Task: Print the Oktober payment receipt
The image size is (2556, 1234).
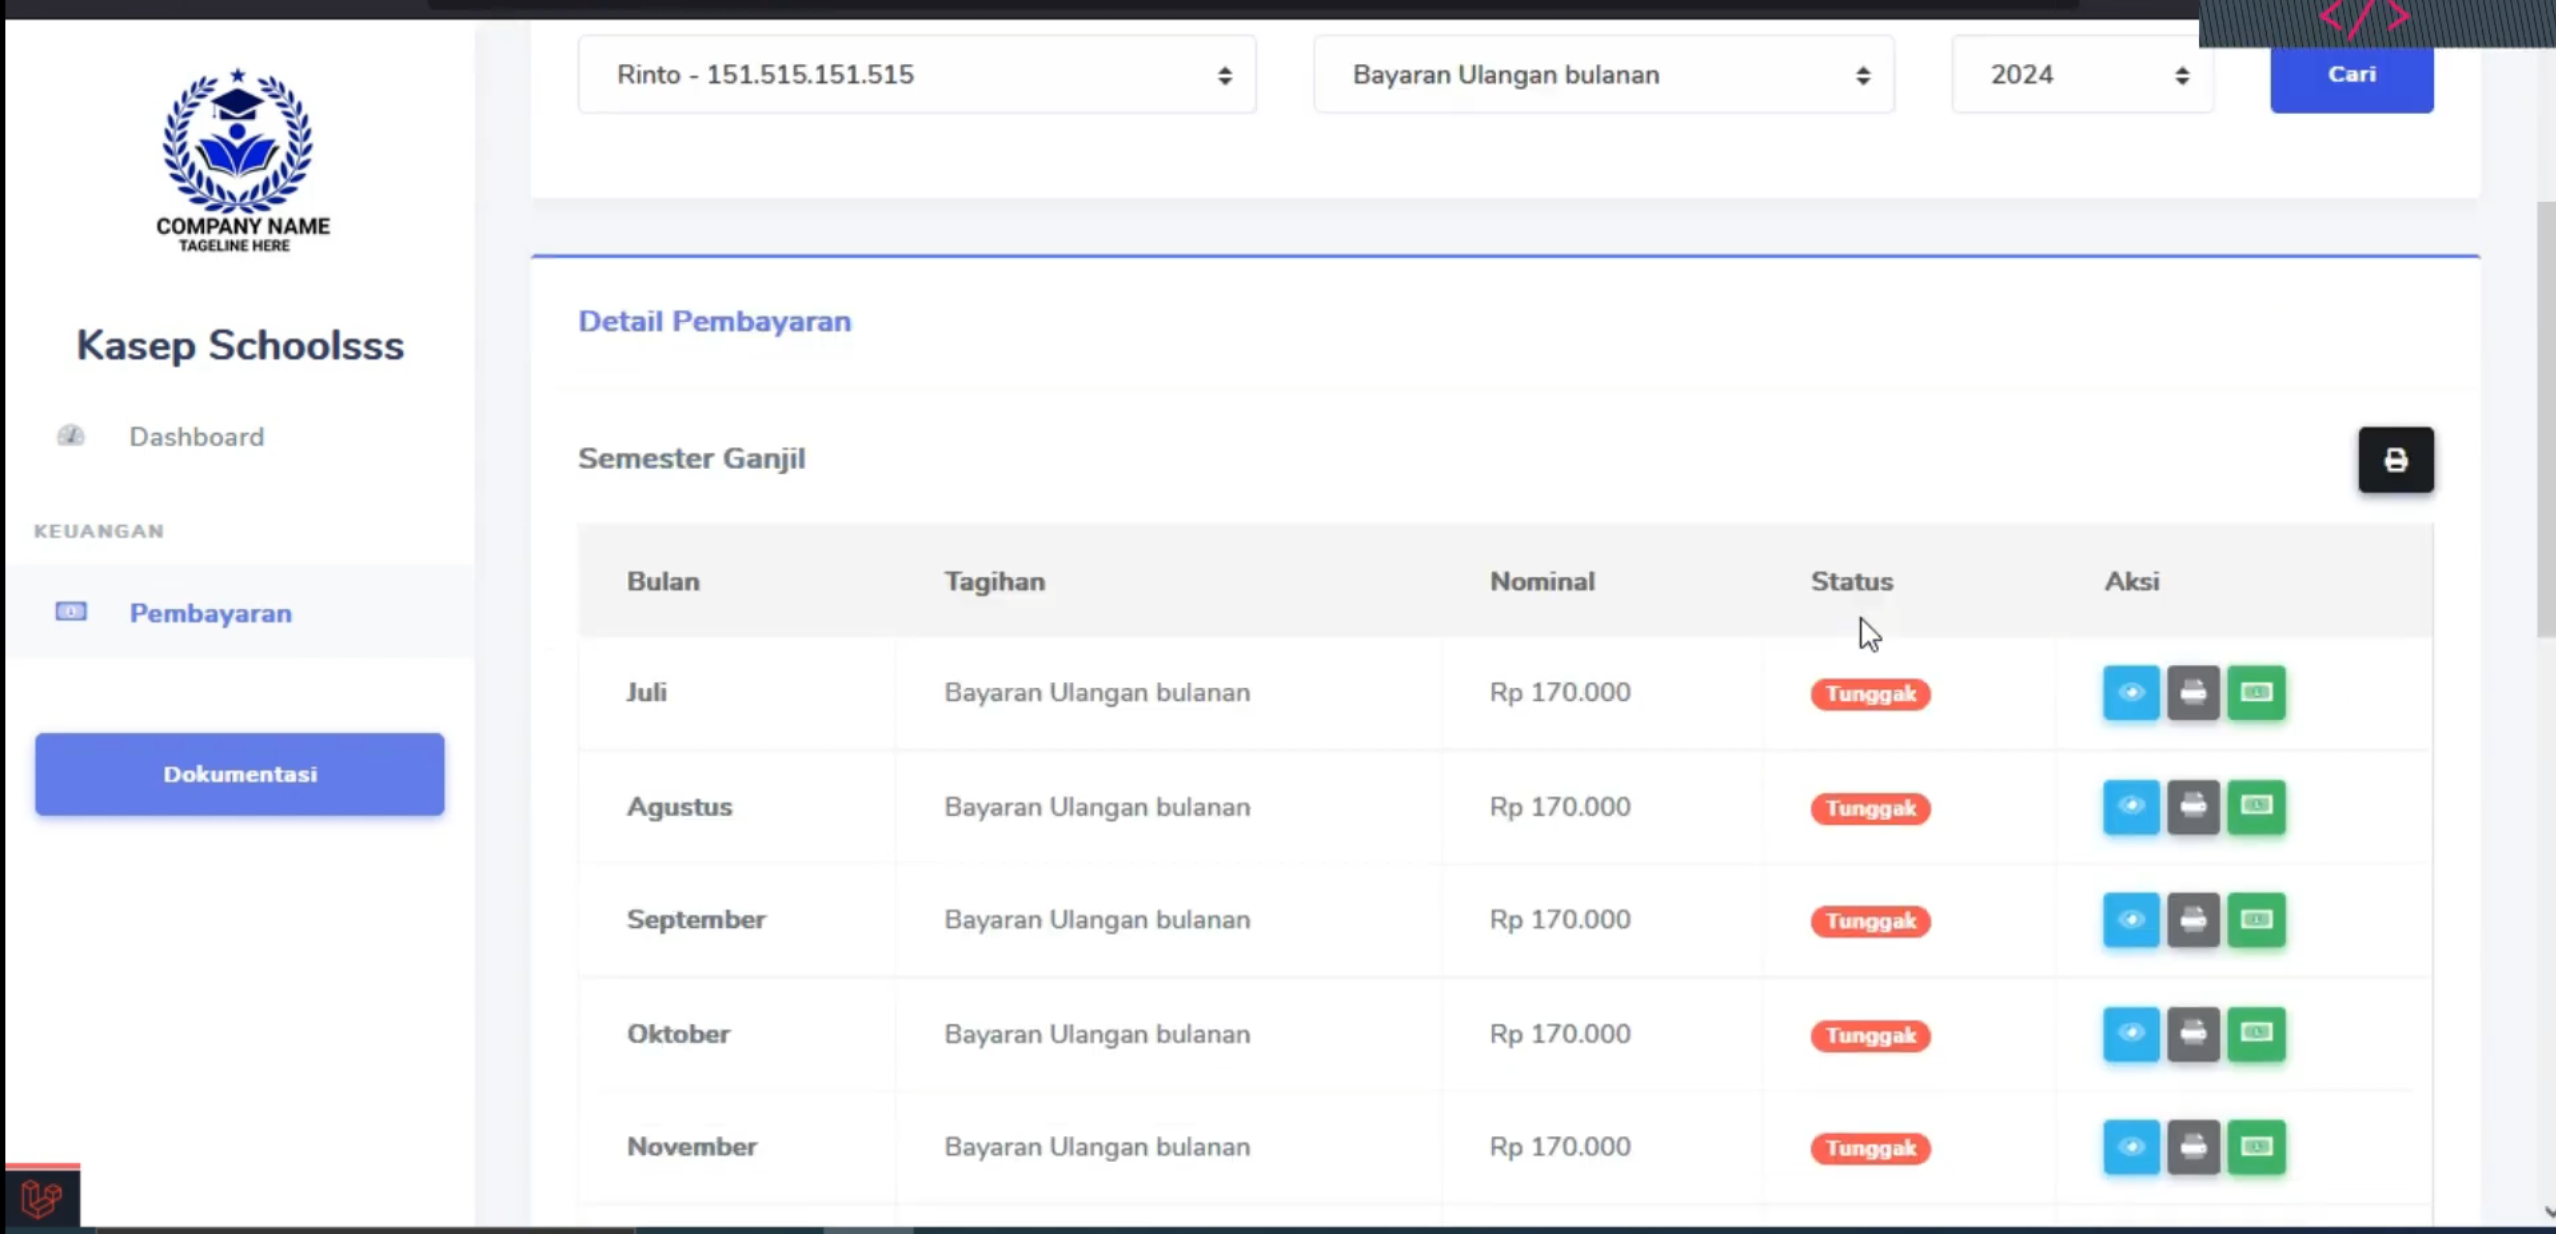Action: [x=2193, y=1033]
